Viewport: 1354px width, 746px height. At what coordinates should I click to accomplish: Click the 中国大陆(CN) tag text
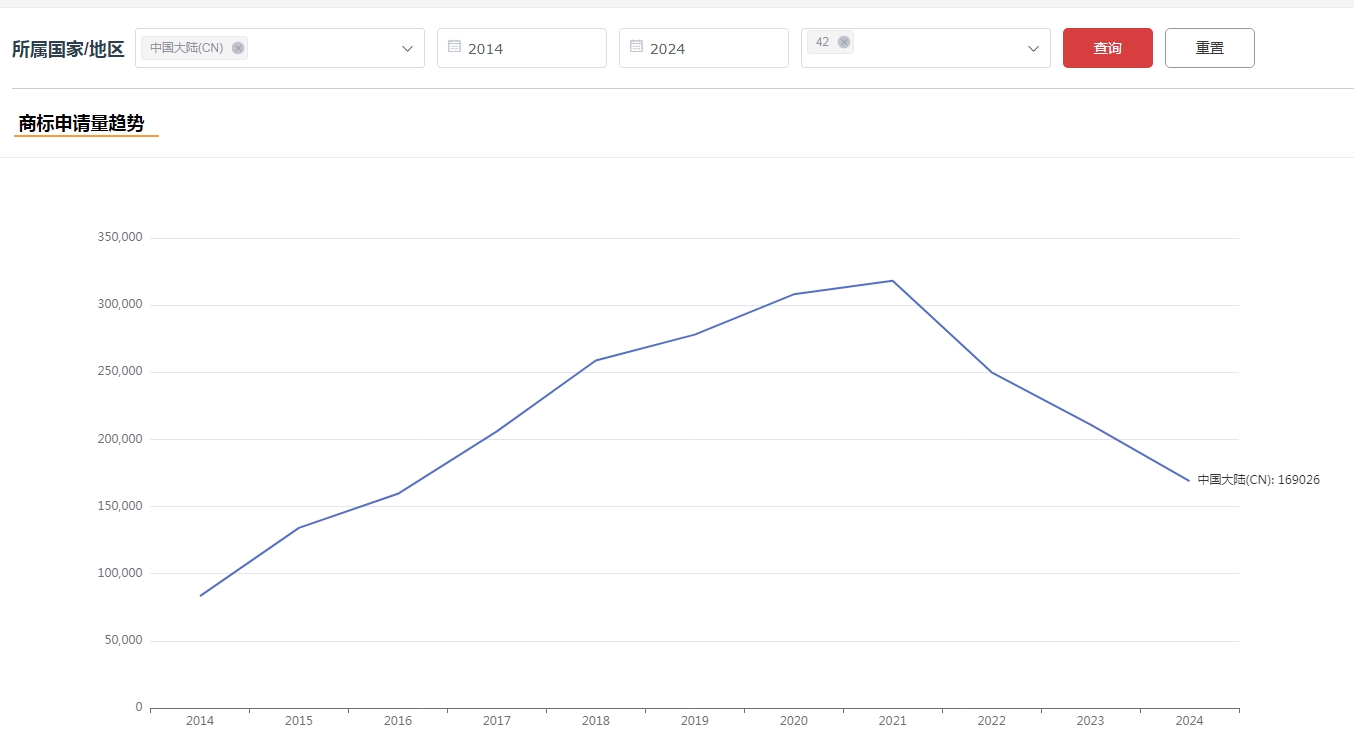tap(187, 48)
